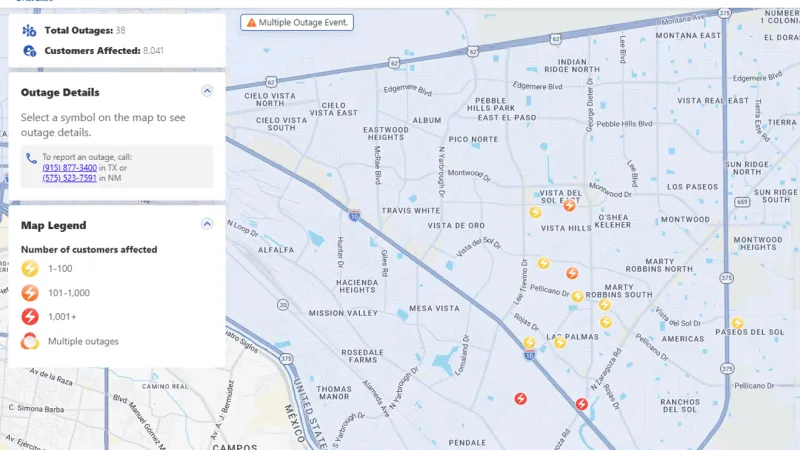Click the Customers Affected icon
The width and height of the screenshot is (800, 450).
click(x=30, y=51)
